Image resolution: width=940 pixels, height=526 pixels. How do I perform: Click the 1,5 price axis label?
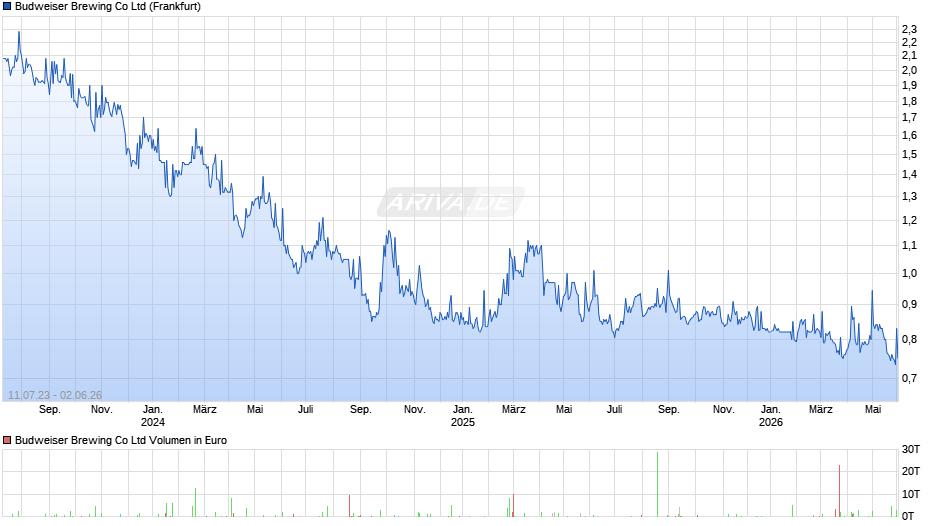click(909, 154)
